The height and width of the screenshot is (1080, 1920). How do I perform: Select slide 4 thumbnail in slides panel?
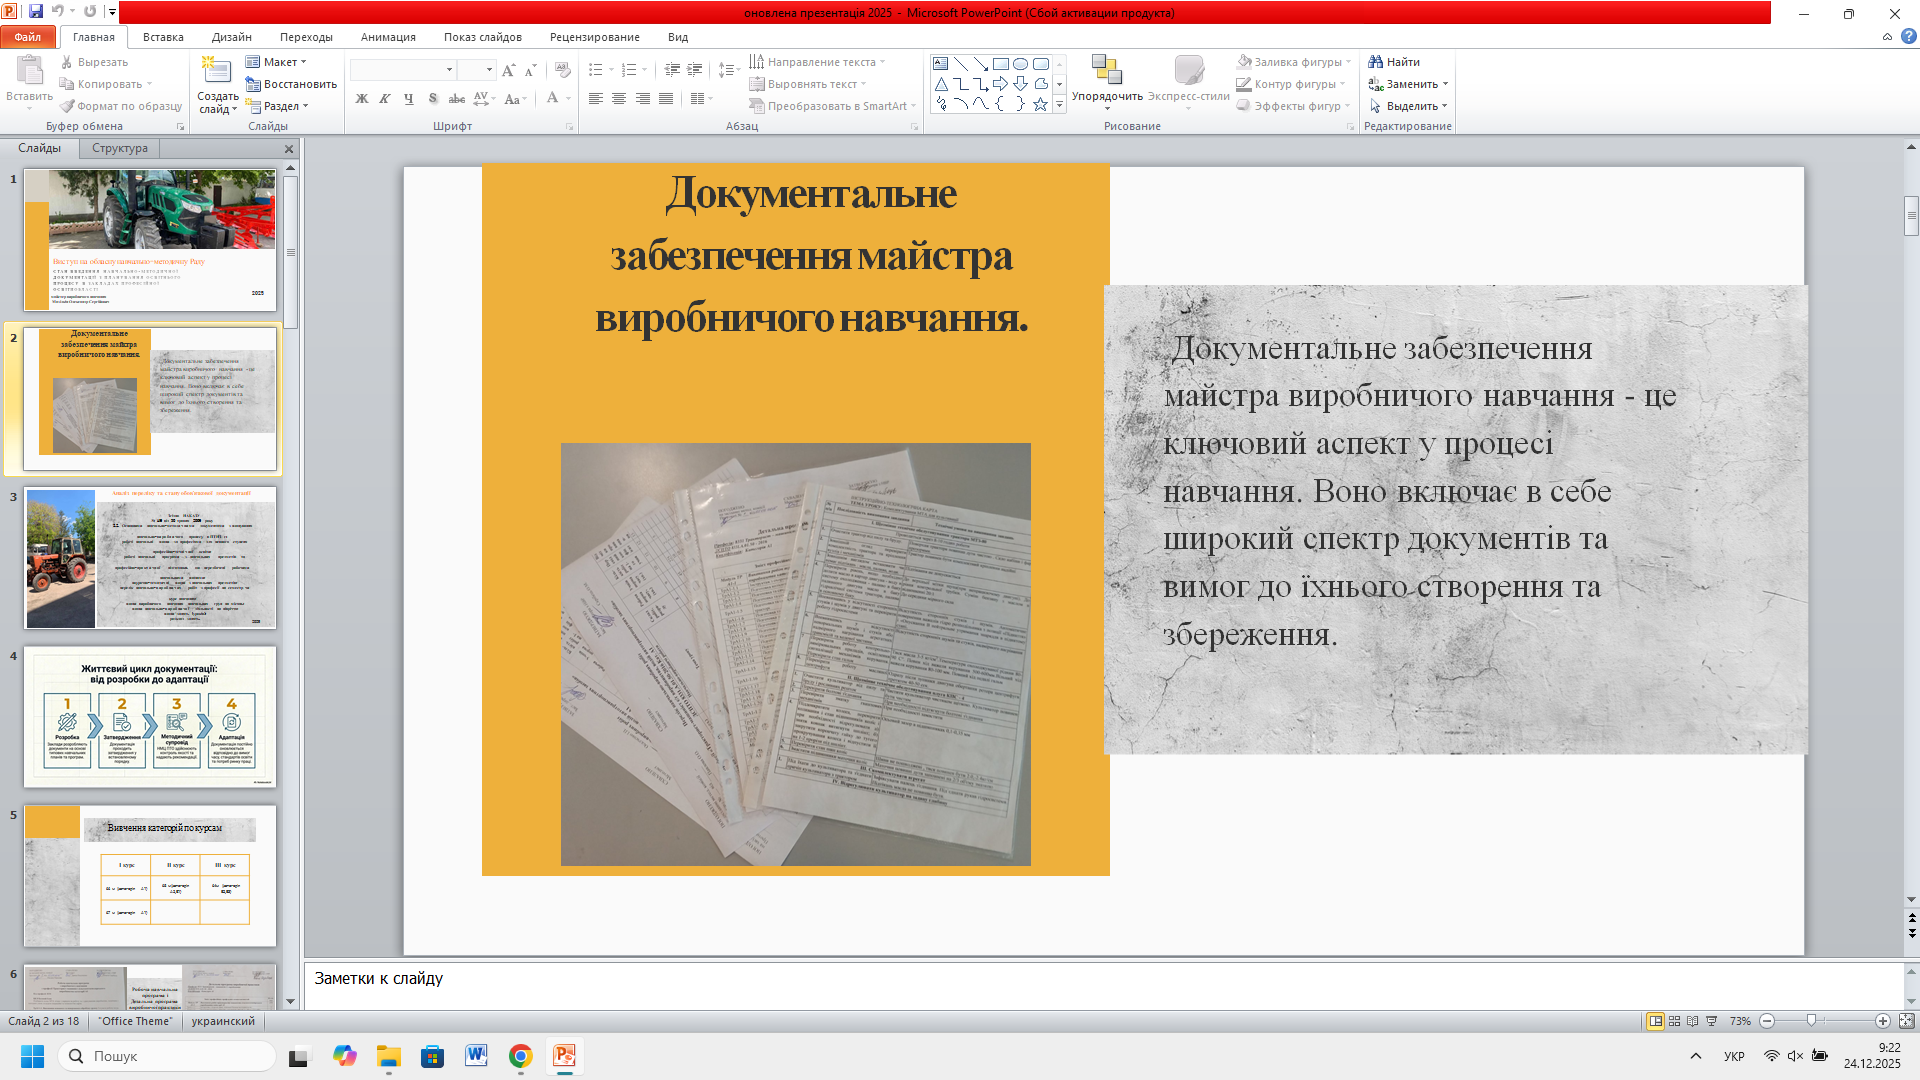pyautogui.click(x=150, y=716)
